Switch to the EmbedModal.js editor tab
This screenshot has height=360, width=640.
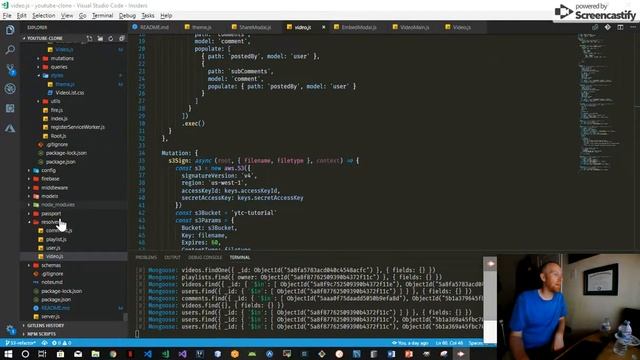pyautogui.click(x=358, y=27)
